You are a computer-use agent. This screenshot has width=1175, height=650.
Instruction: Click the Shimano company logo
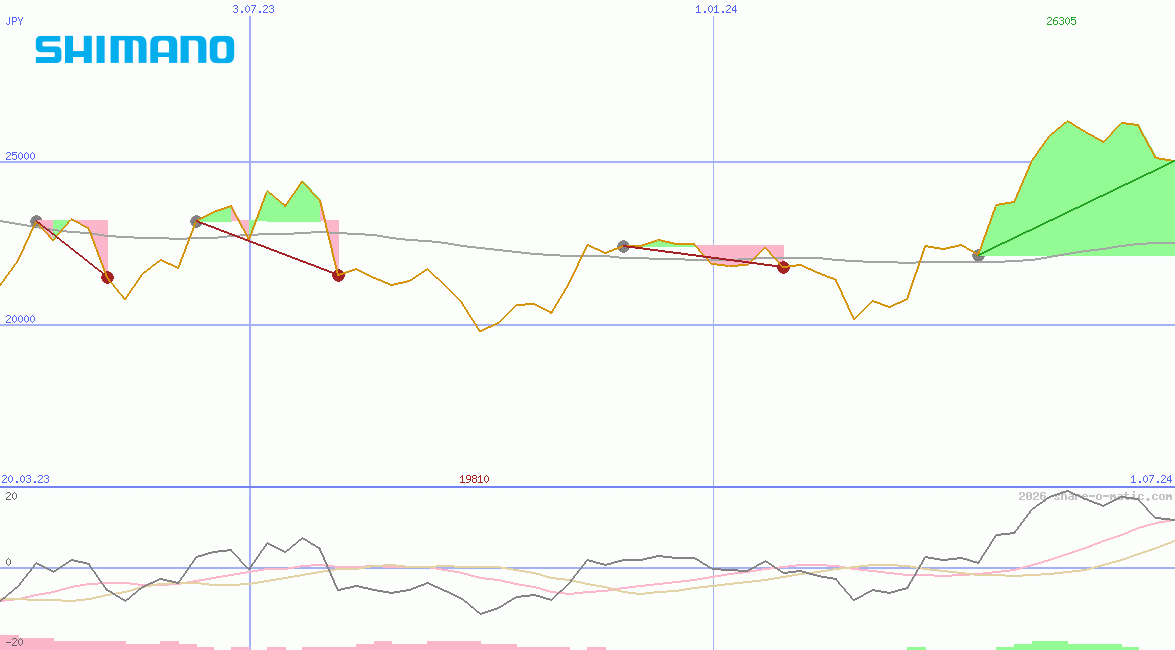[135, 47]
